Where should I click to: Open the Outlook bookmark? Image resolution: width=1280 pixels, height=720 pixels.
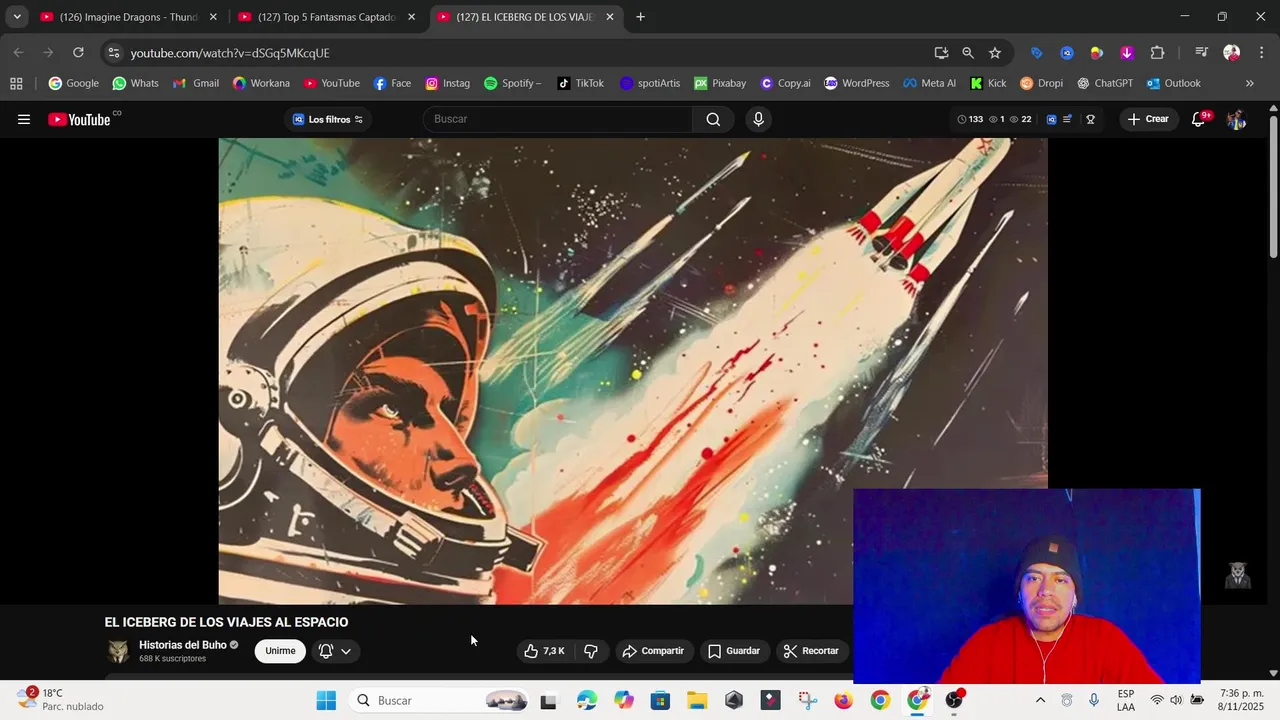coord(1174,83)
